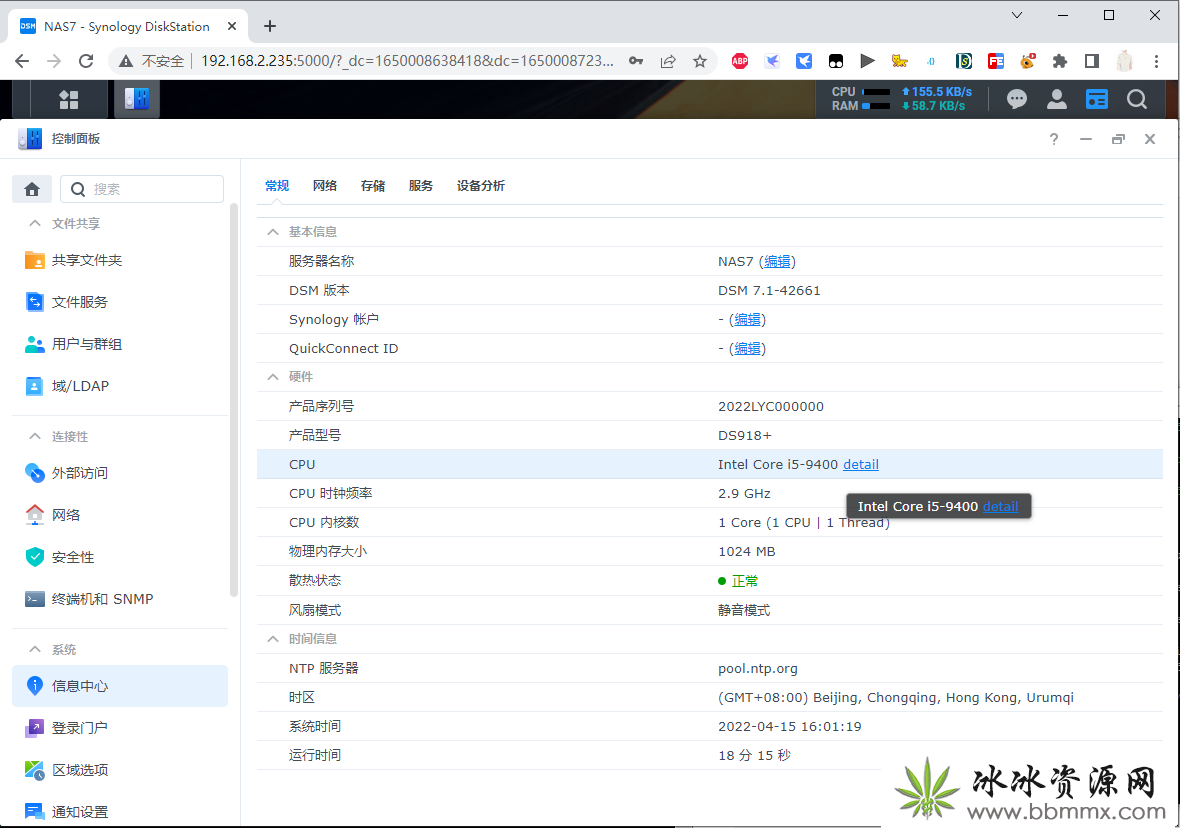Viewport: 1180px width, 828px height.
Task: Click the 静音模式 fan mode value
Action: pos(744,610)
